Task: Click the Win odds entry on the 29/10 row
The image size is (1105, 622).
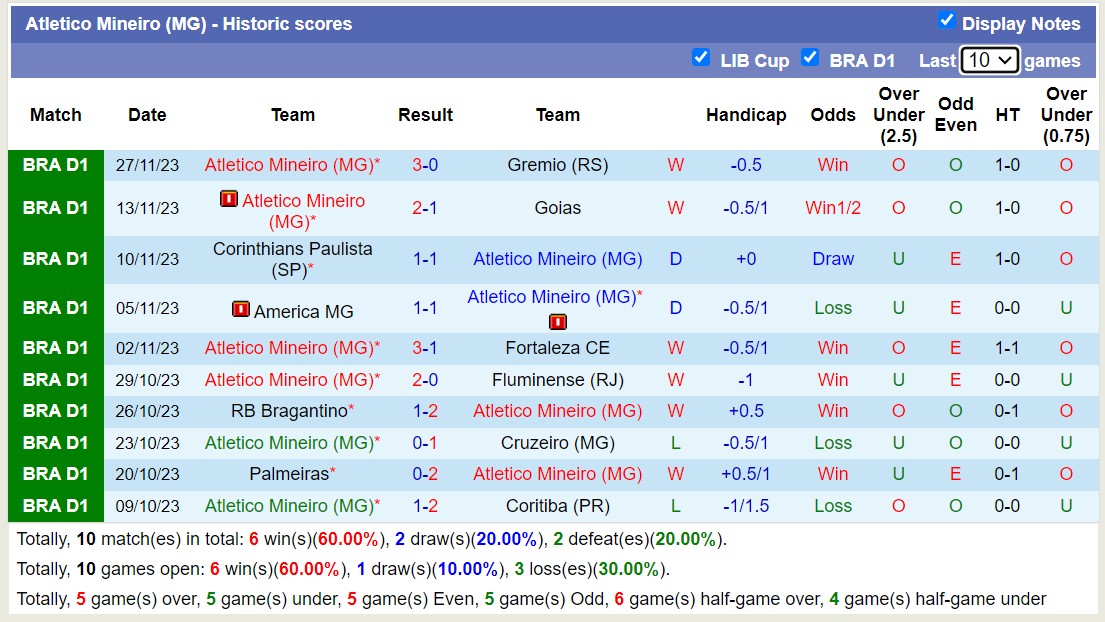Action: coord(833,380)
